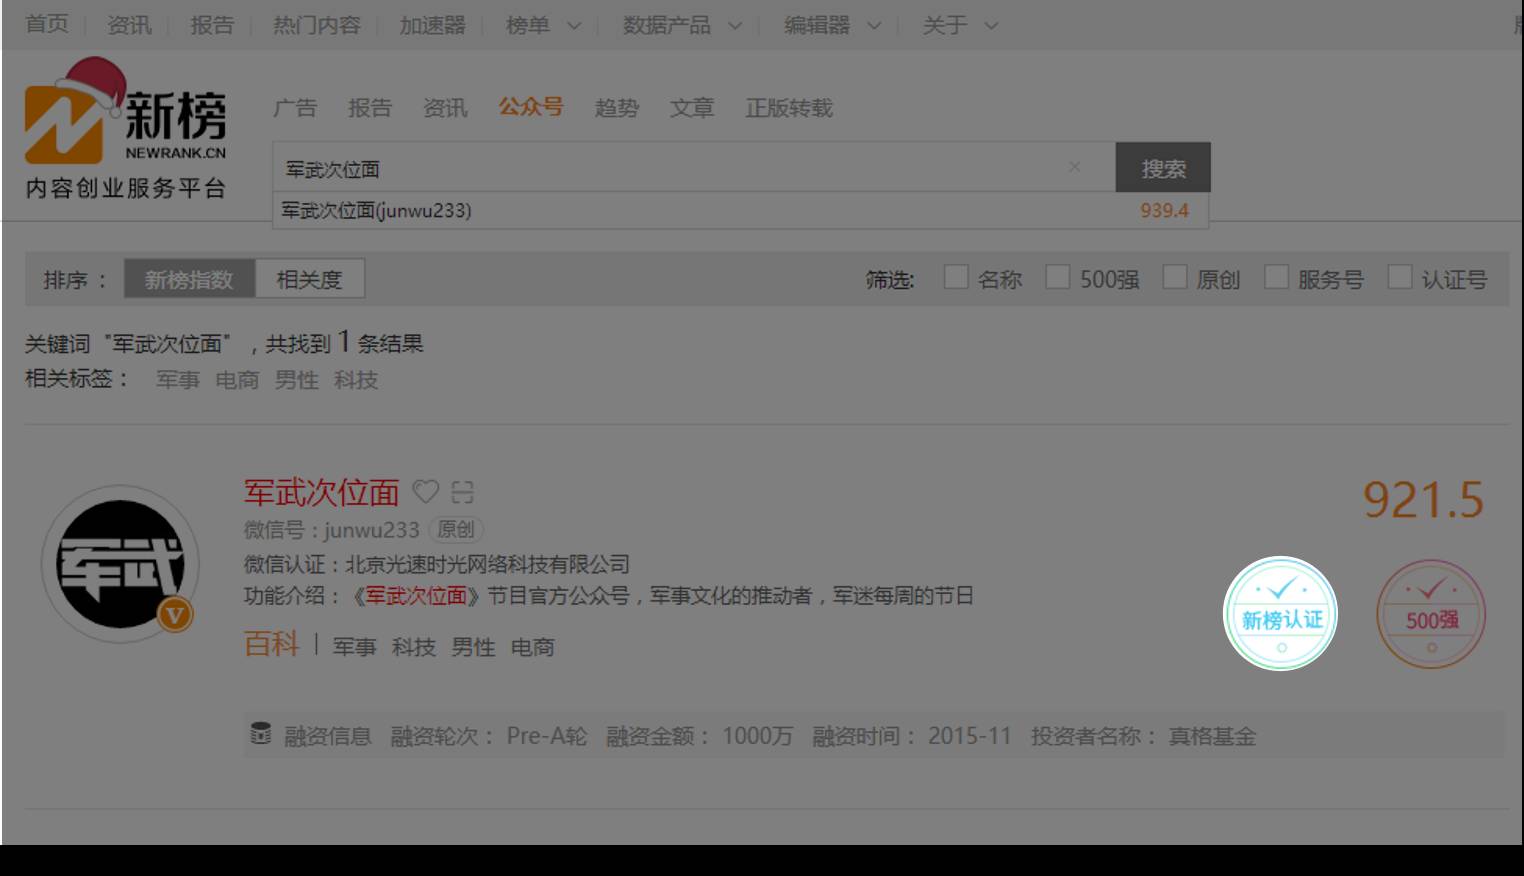Screen dimensions: 1524x876
Task: Open the QR code scan icon
Action: click(x=462, y=492)
